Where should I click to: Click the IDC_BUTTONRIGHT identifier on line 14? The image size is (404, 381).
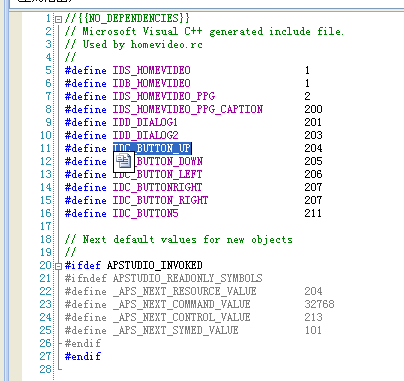(x=157, y=187)
